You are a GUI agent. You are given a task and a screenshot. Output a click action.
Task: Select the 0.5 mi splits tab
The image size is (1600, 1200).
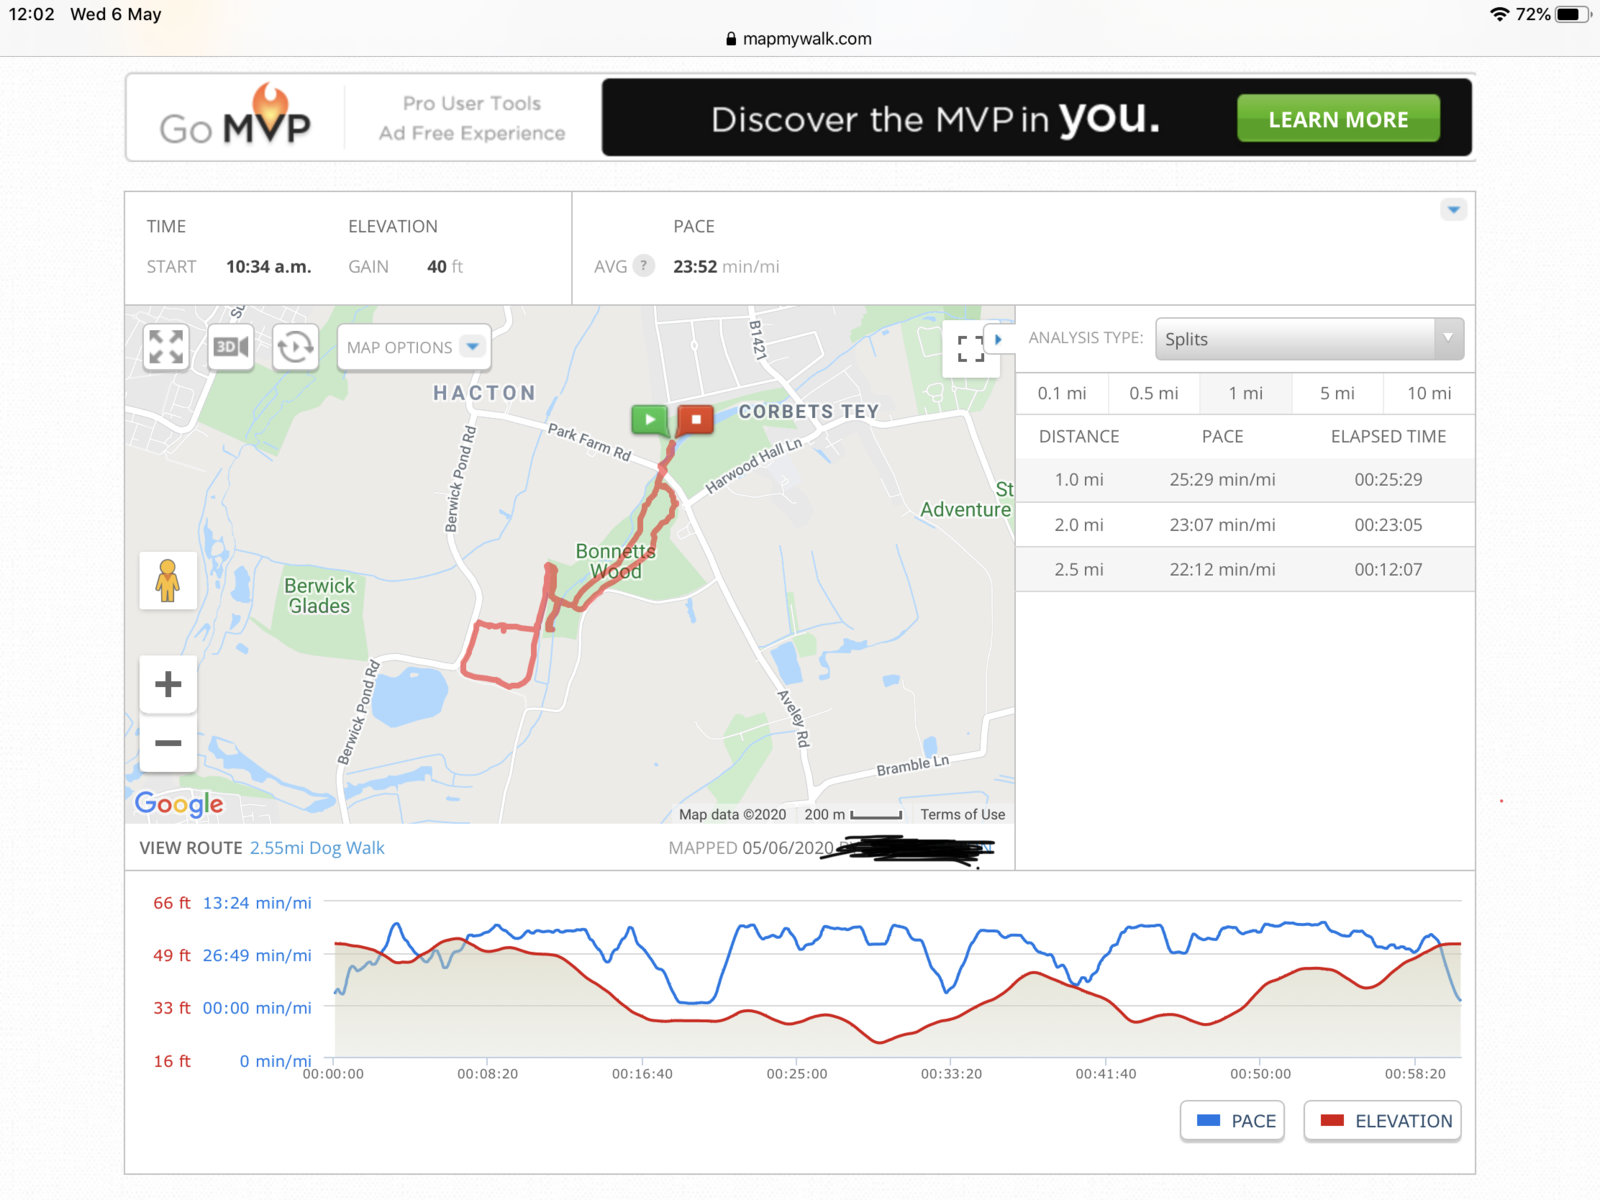[1153, 393]
